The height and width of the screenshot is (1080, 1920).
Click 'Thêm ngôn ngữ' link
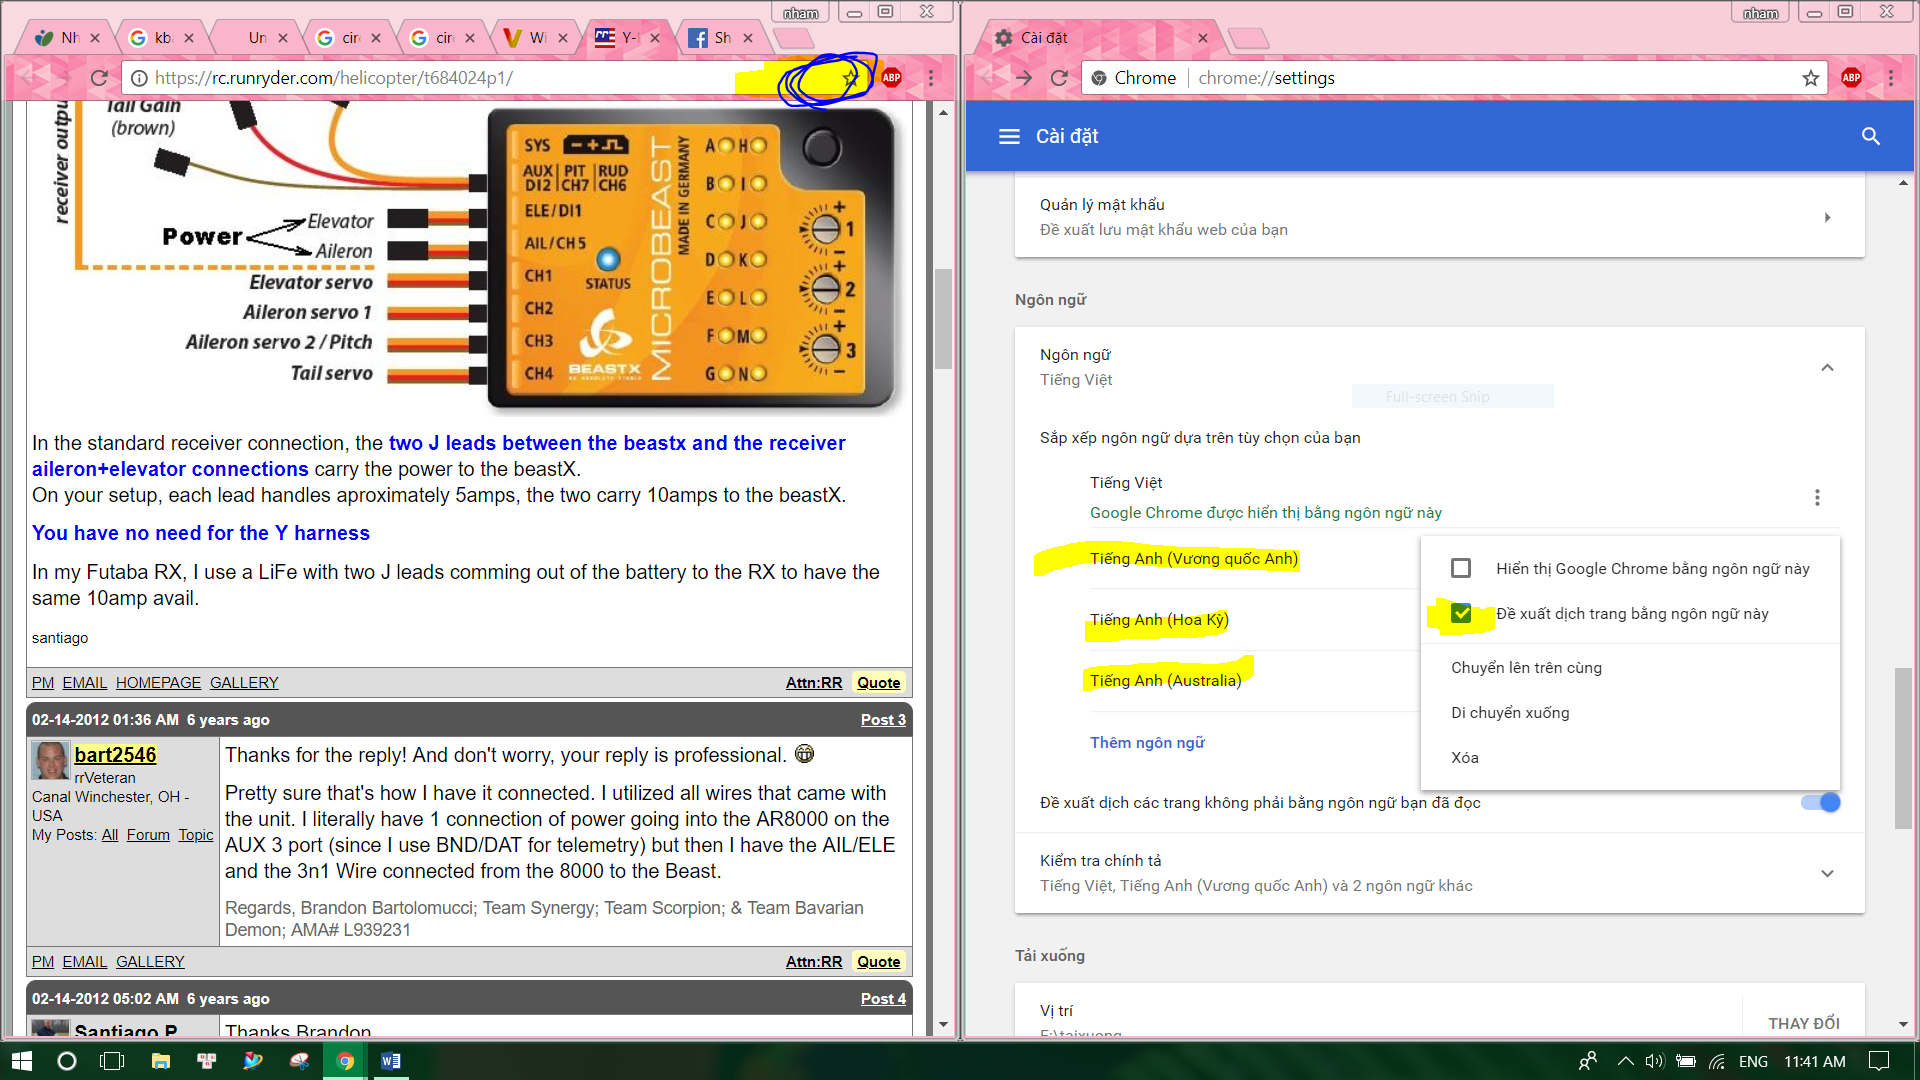1147,741
